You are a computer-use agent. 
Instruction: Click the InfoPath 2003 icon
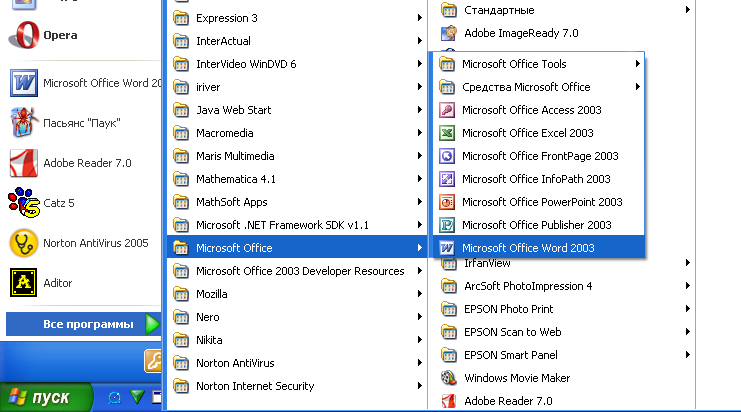[447, 179]
